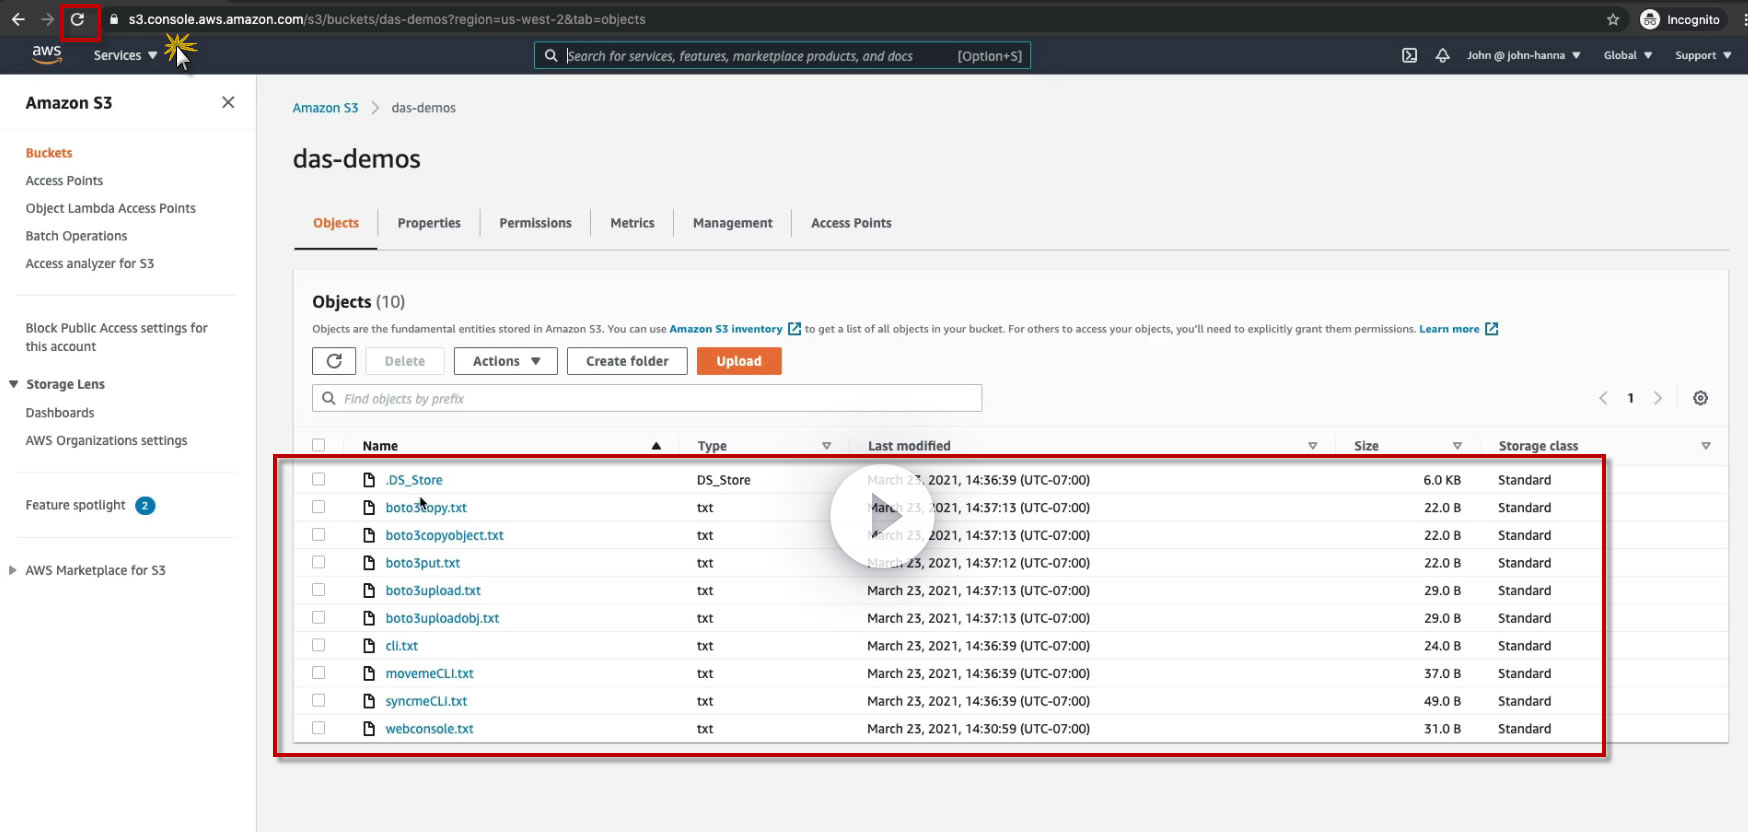Click the browser back arrow
1748x832 pixels.
[18, 19]
